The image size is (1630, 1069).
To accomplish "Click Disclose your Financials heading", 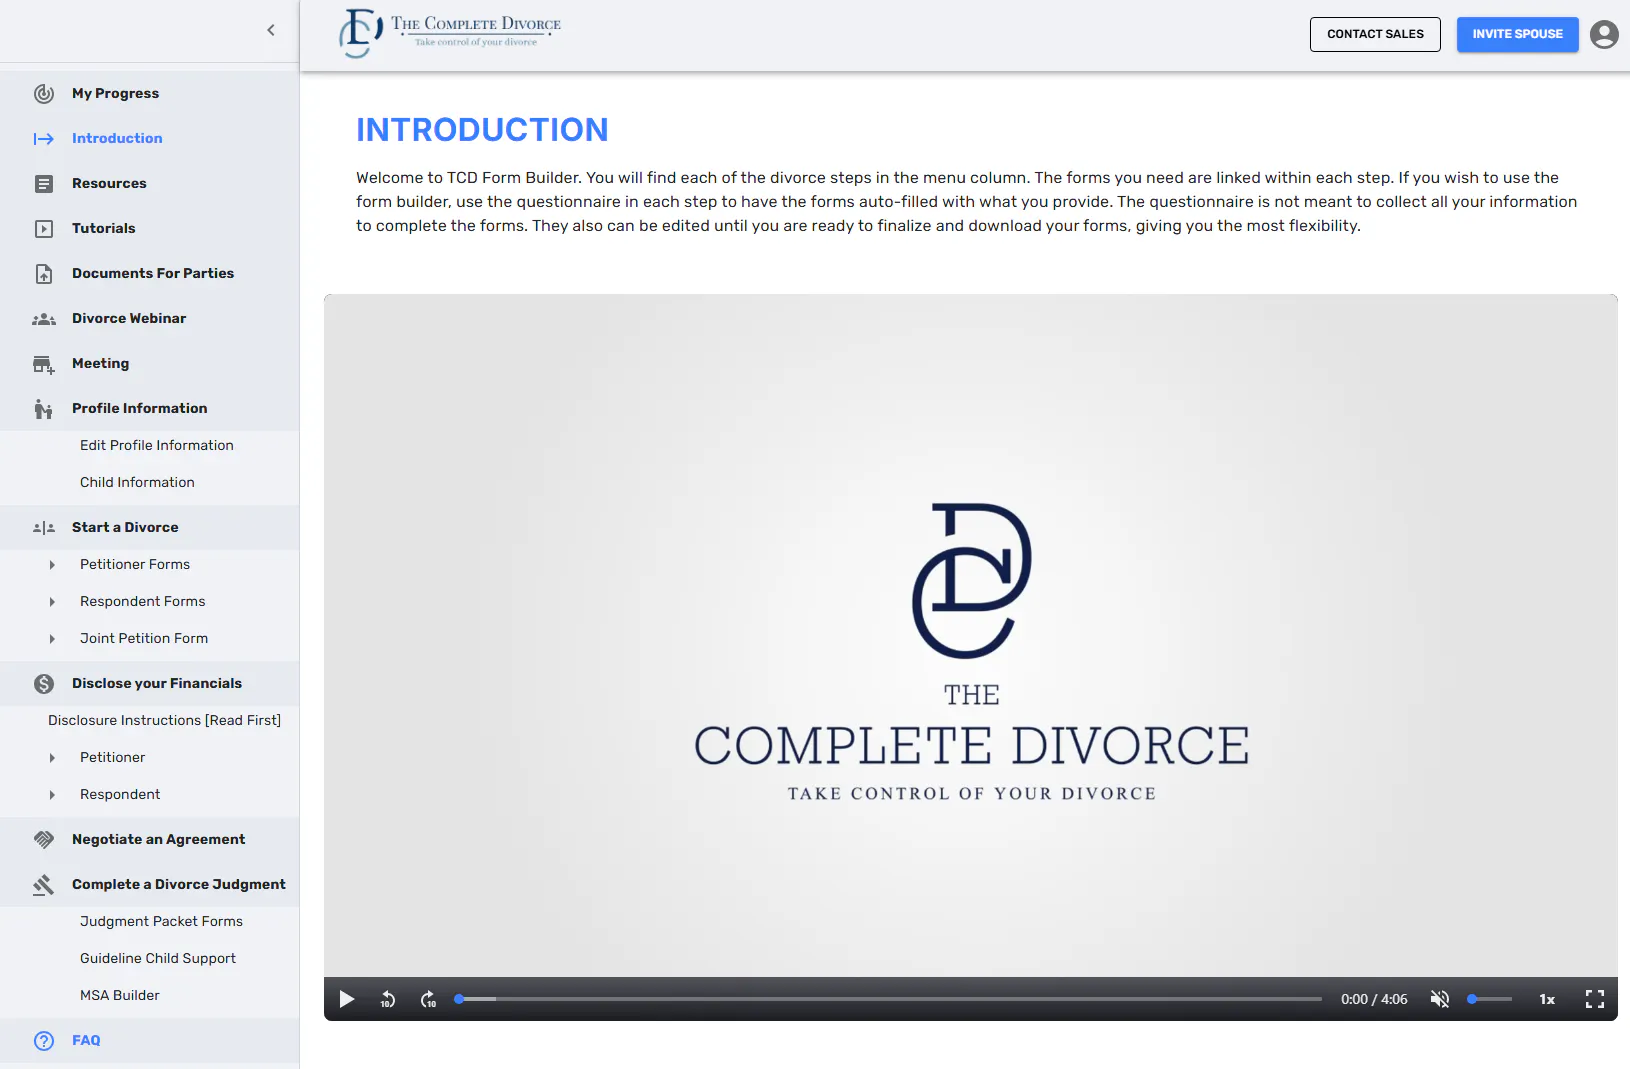I will [157, 684].
